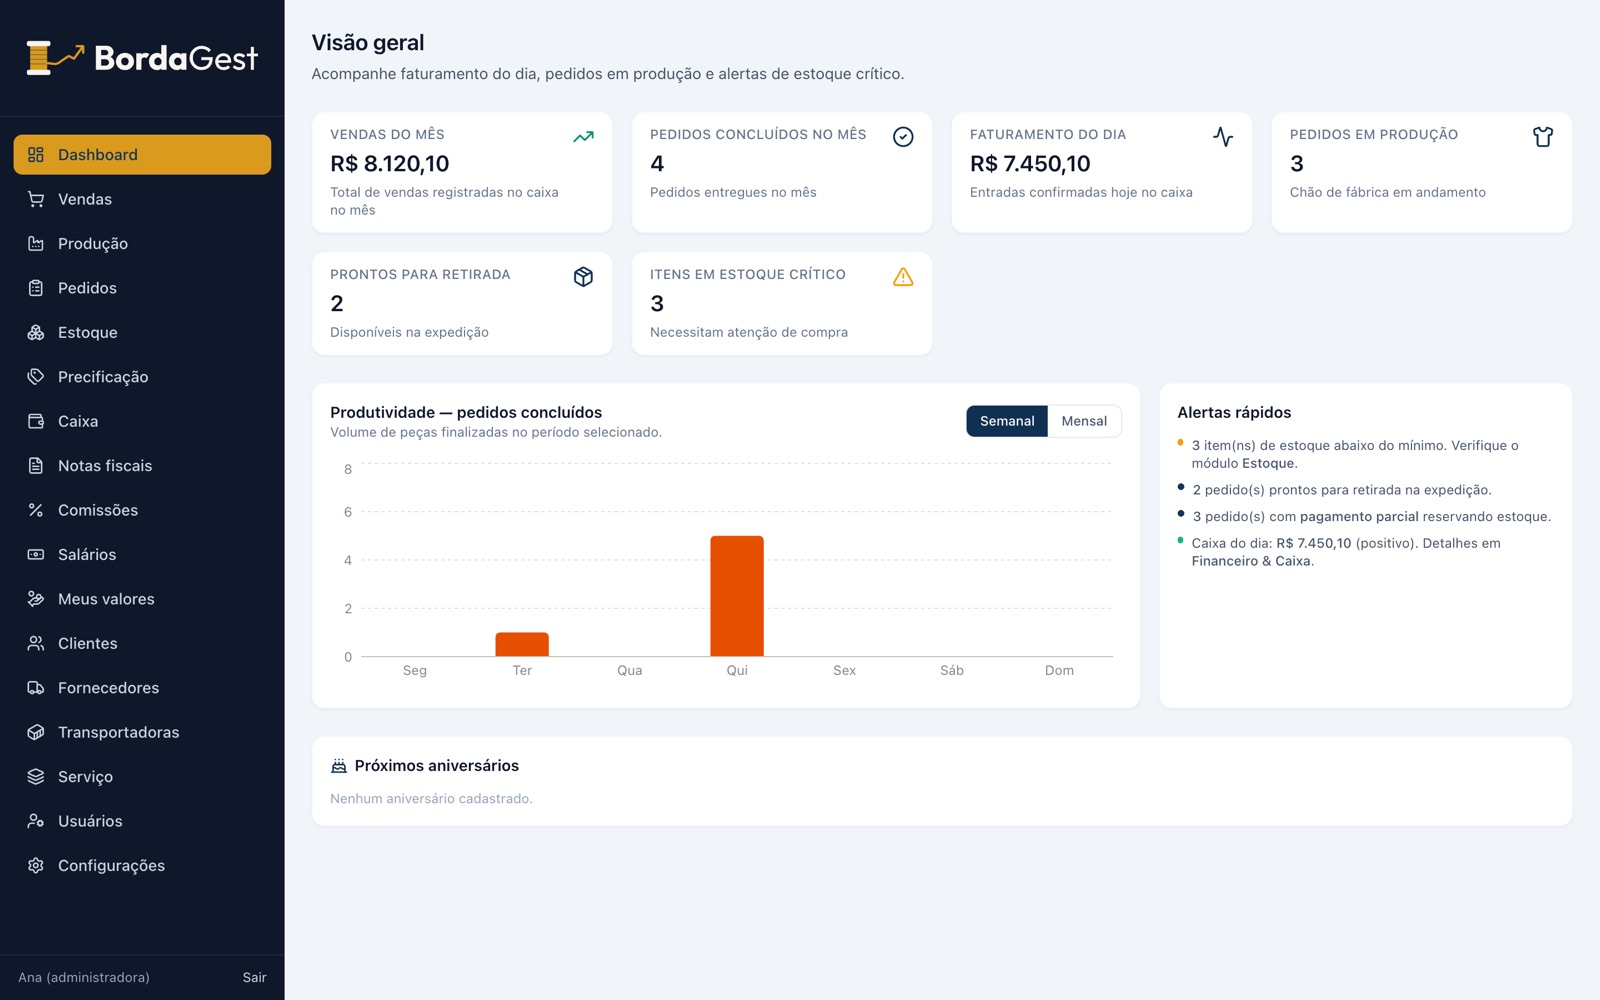
Task: Click the Configurações gear icon
Action: (x=36, y=865)
